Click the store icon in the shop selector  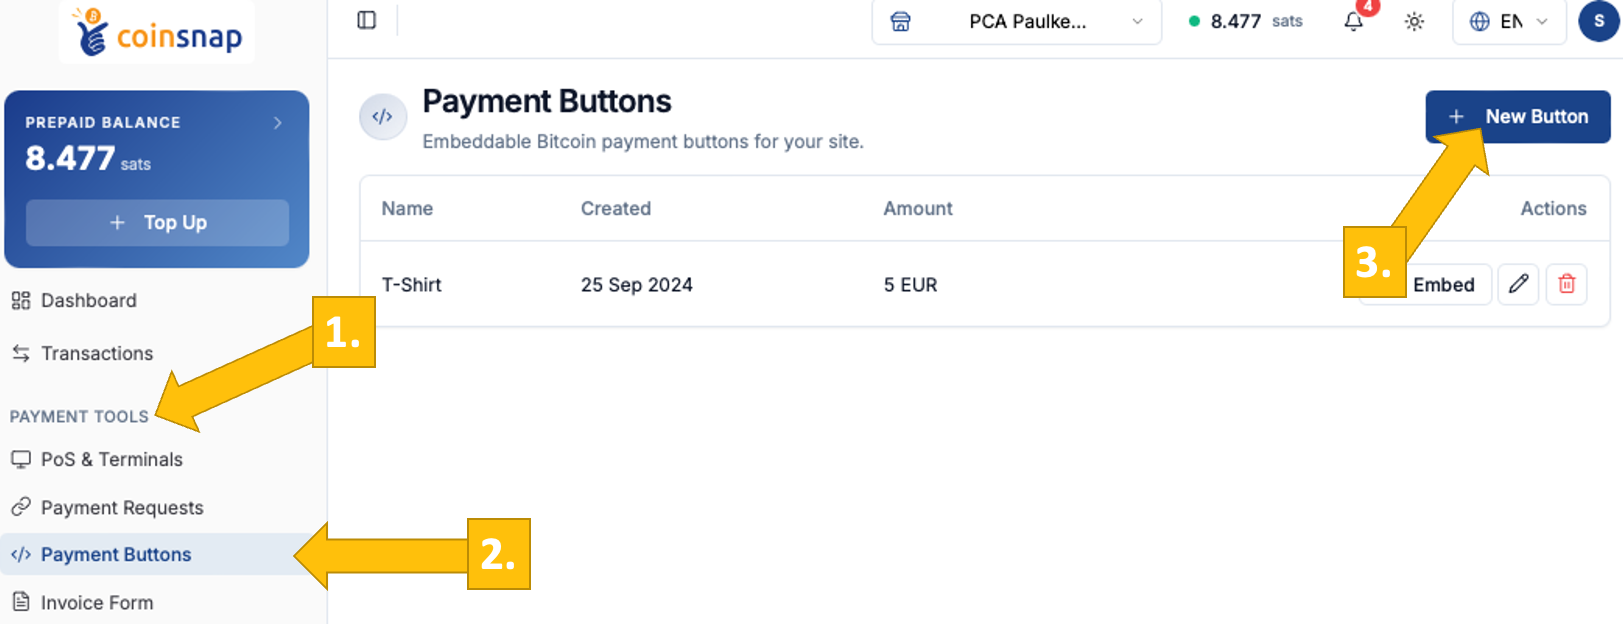[900, 21]
